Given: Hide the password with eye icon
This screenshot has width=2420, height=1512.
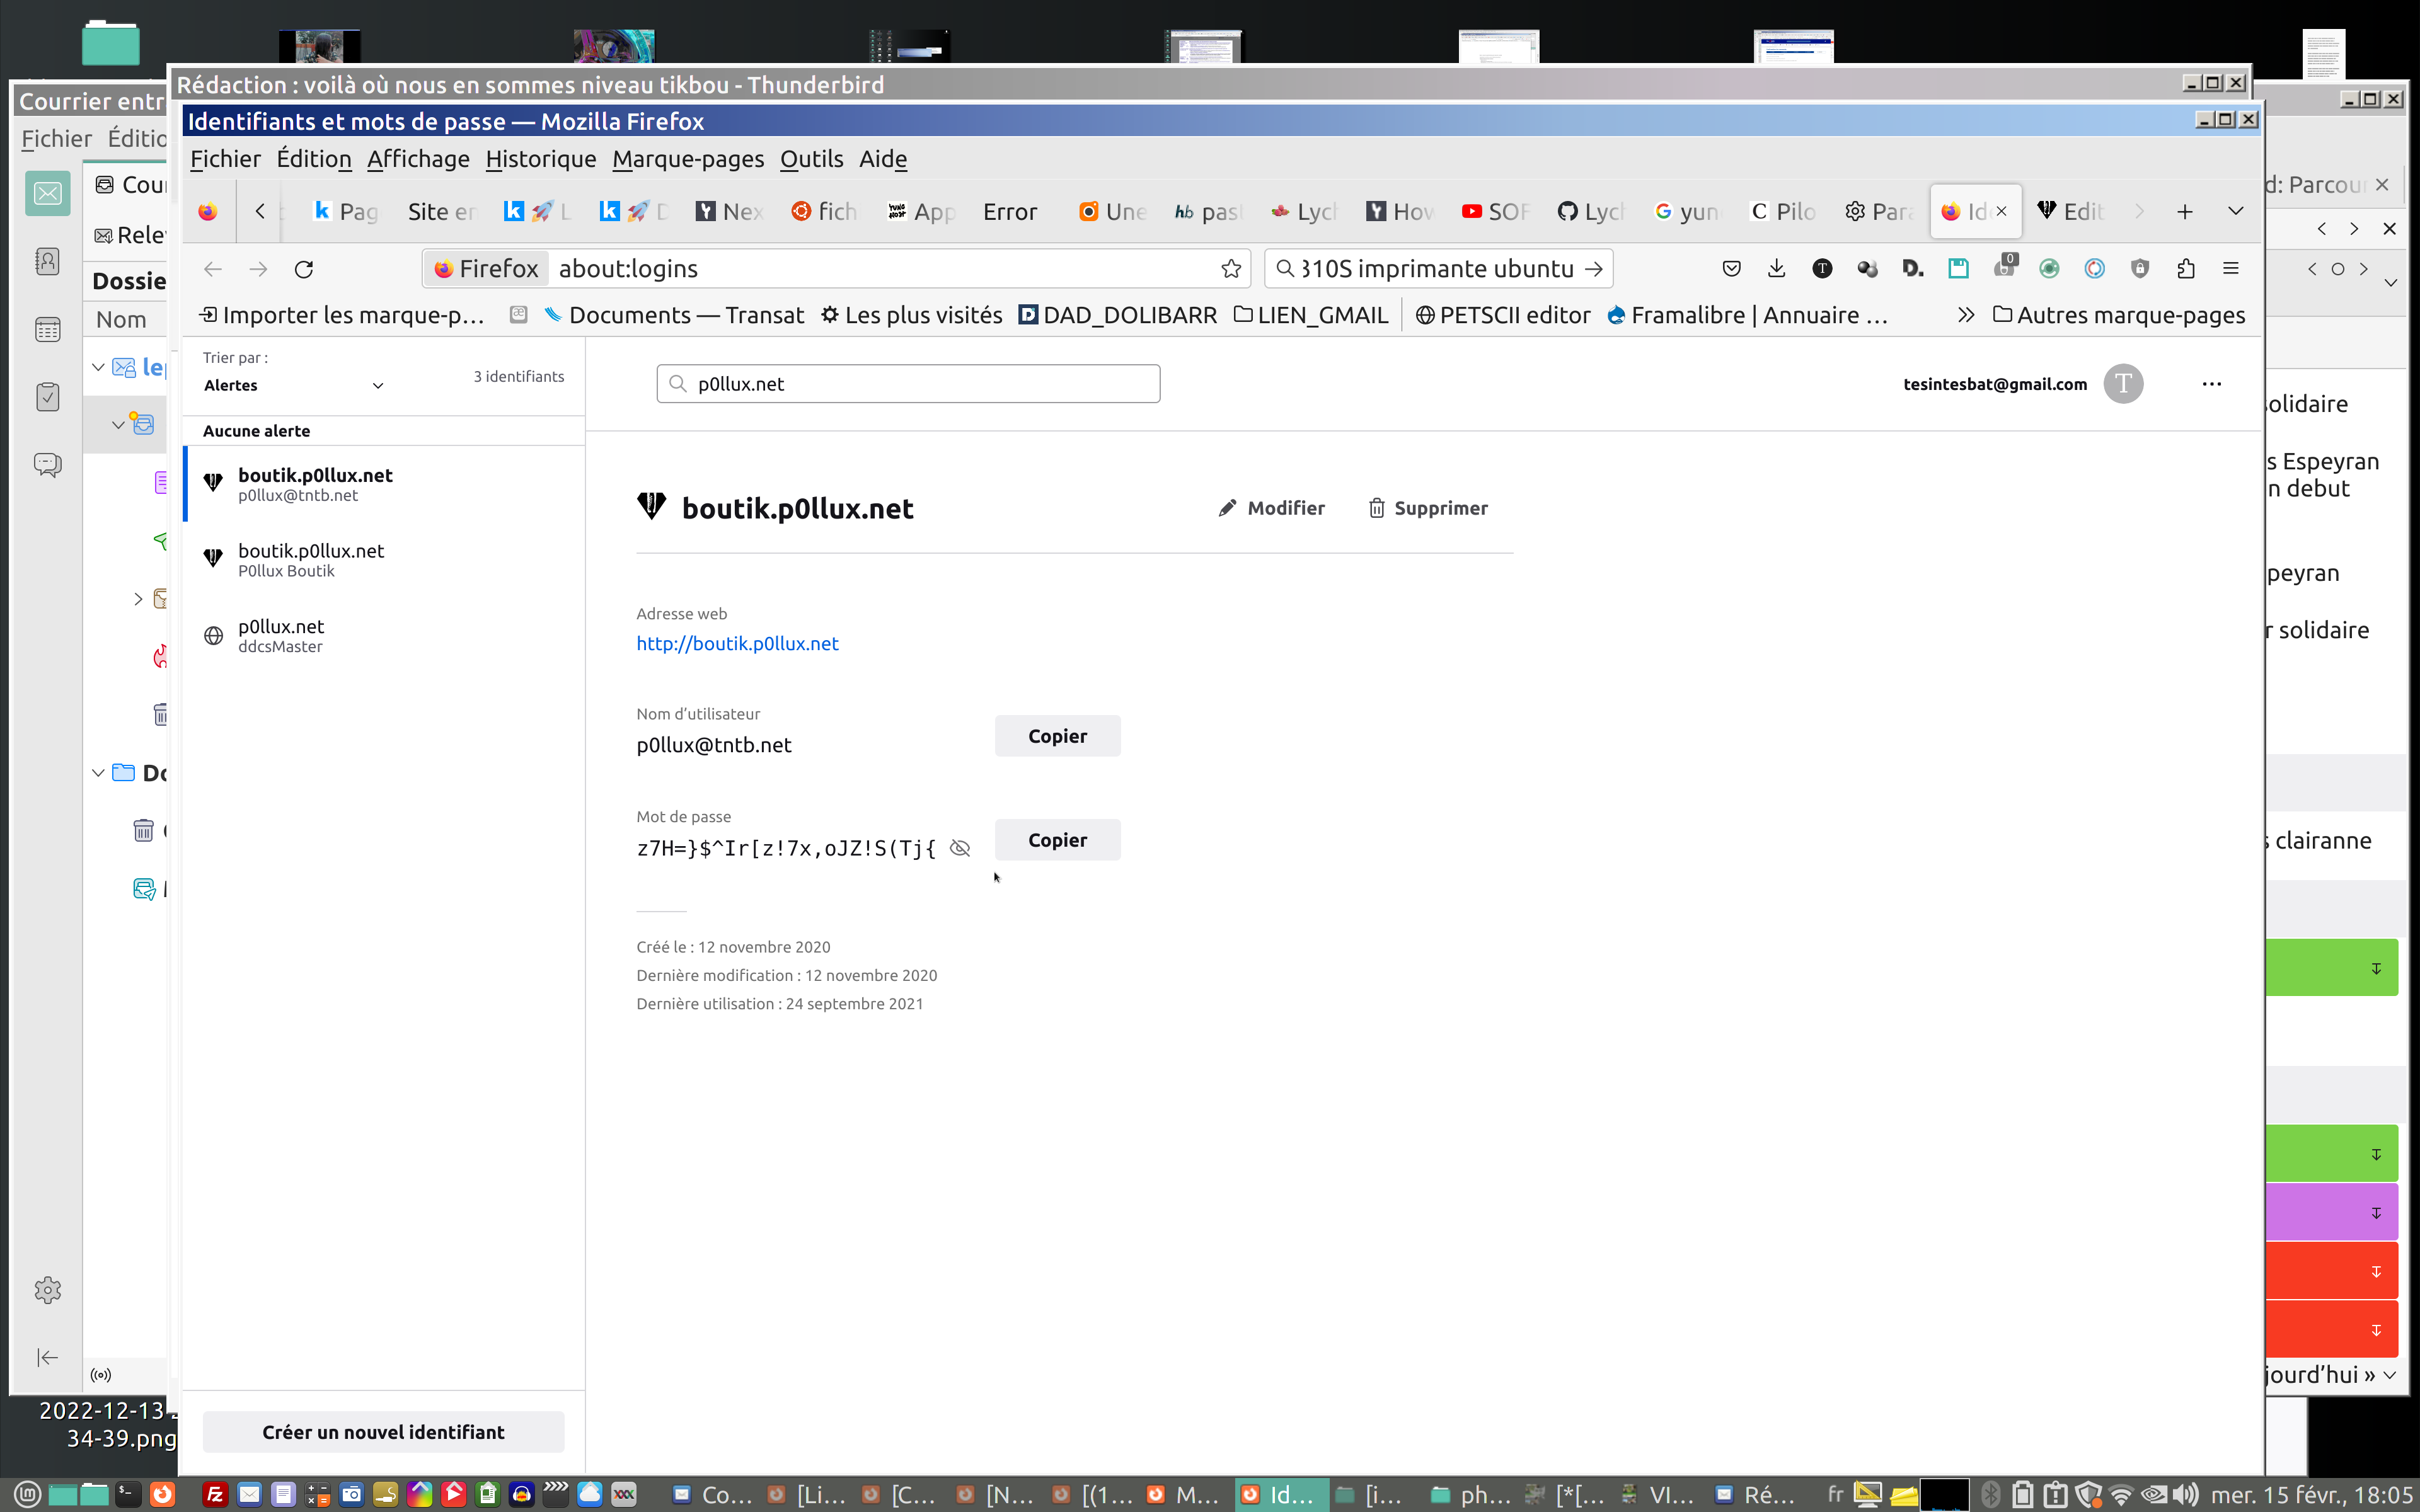Looking at the screenshot, I should 960,848.
